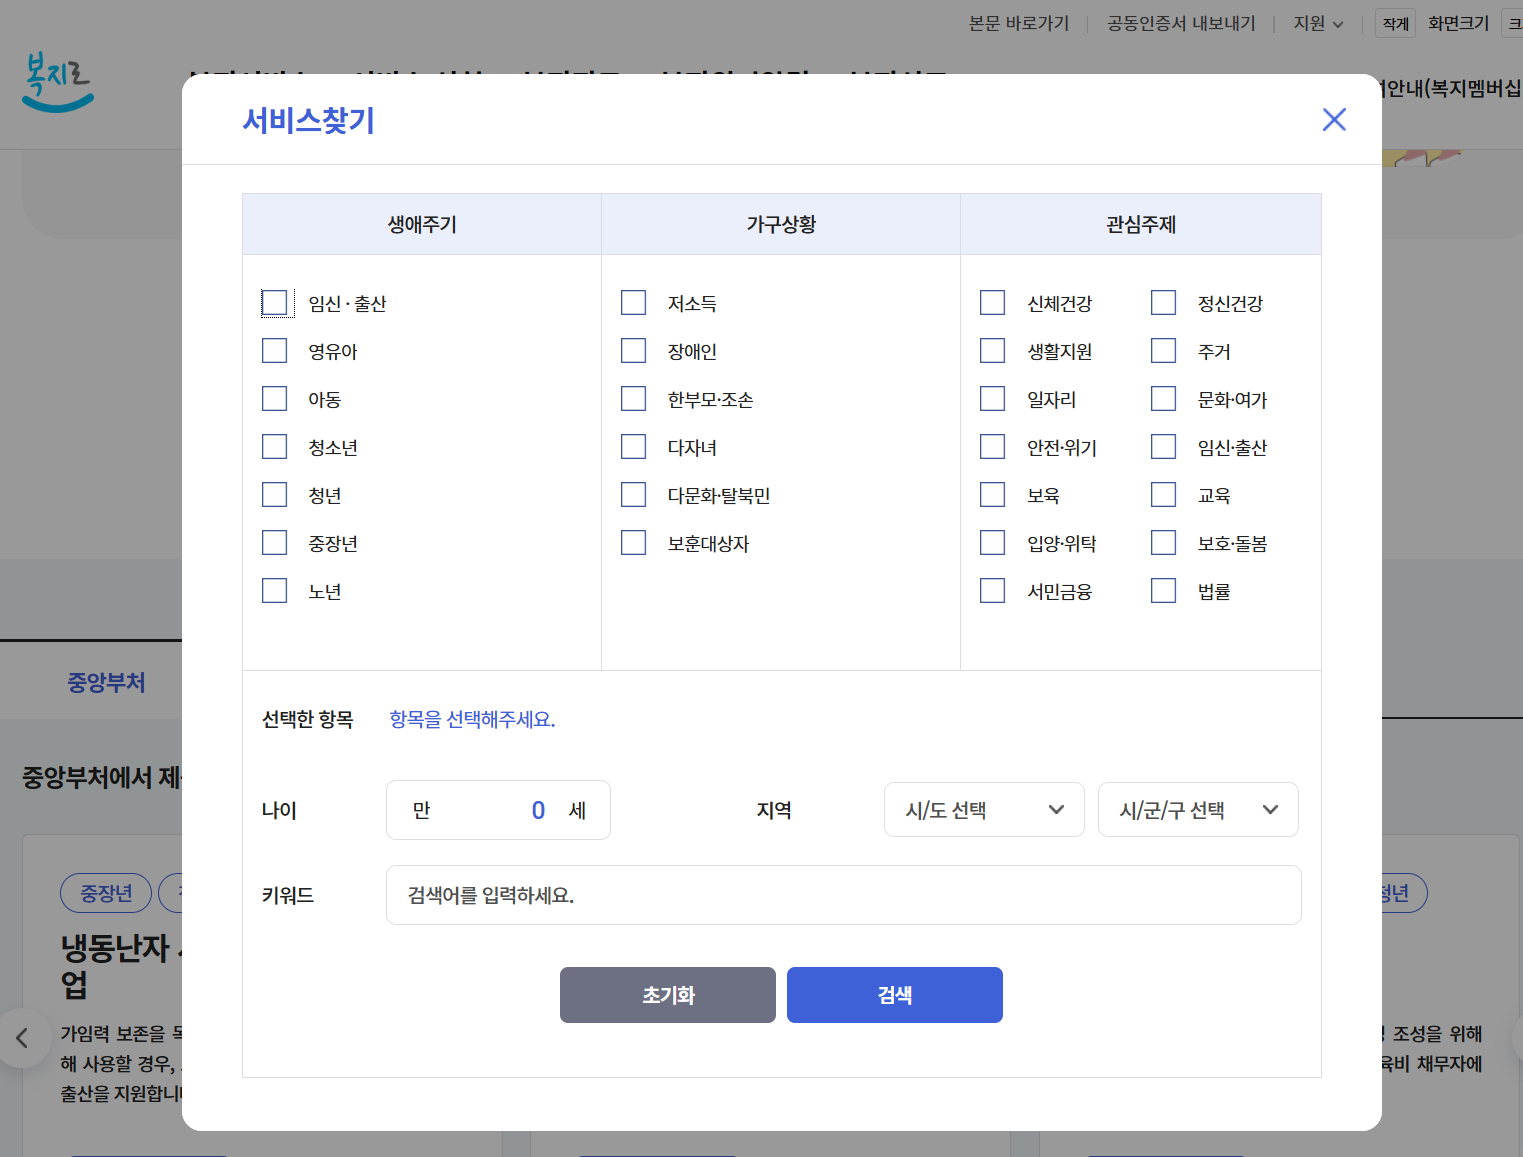Expand the 지원 menu in the header
The height and width of the screenshot is (1157, 1523).
coord(1317,23)
